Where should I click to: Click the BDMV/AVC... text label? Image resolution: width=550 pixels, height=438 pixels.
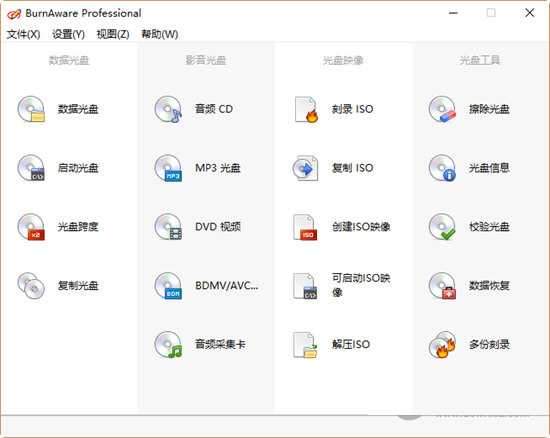[x=227, y=285]
